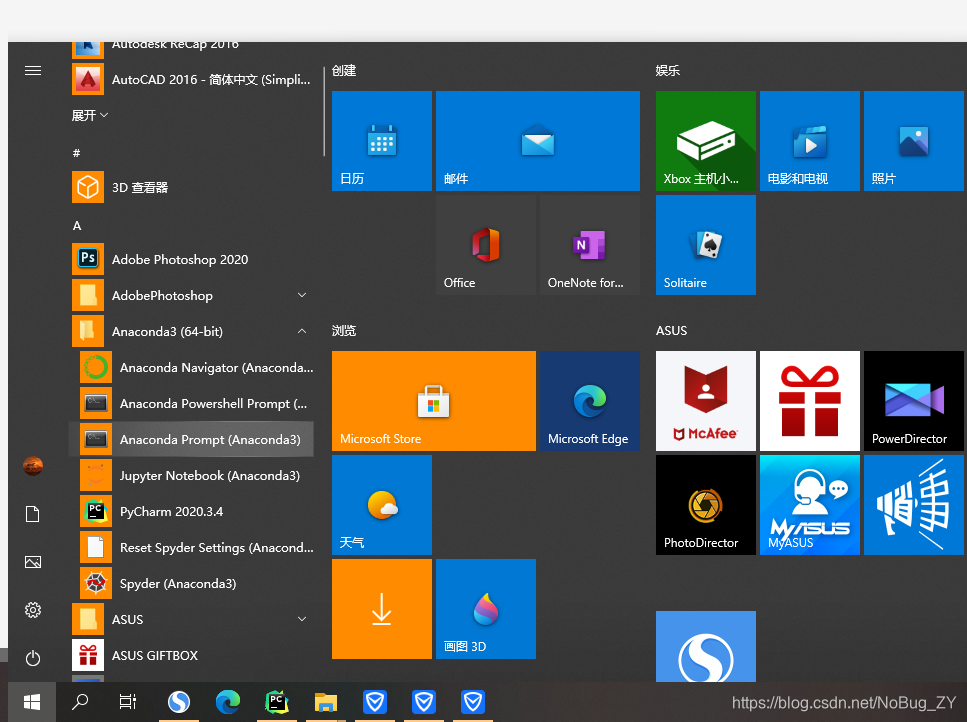The height and width of the screenshot is (722, 967).
Task: Open ASUS GIFTBOX from app list
Action: (x=192, y=655)
